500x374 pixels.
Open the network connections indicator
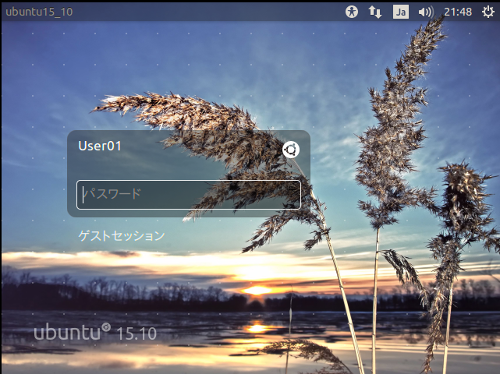375,12
